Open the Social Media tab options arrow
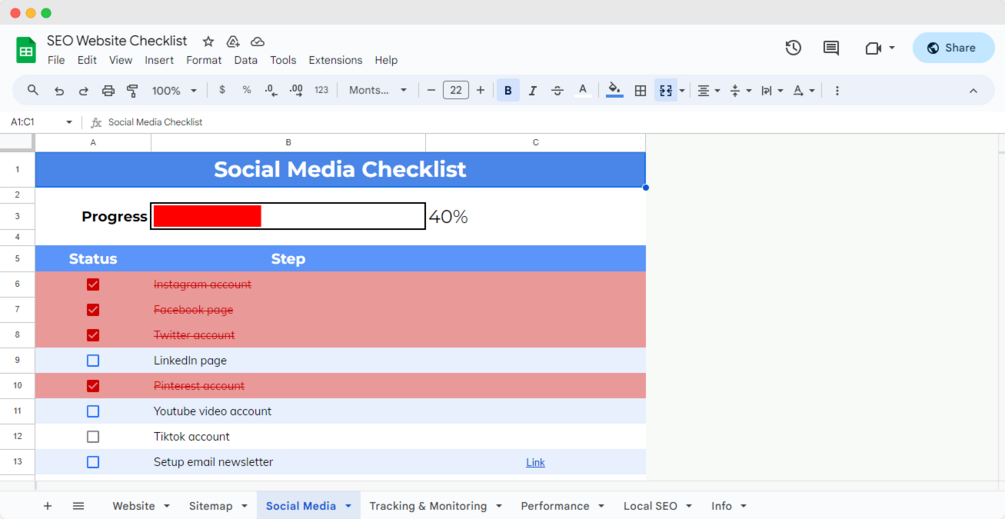 click(349, 506)
